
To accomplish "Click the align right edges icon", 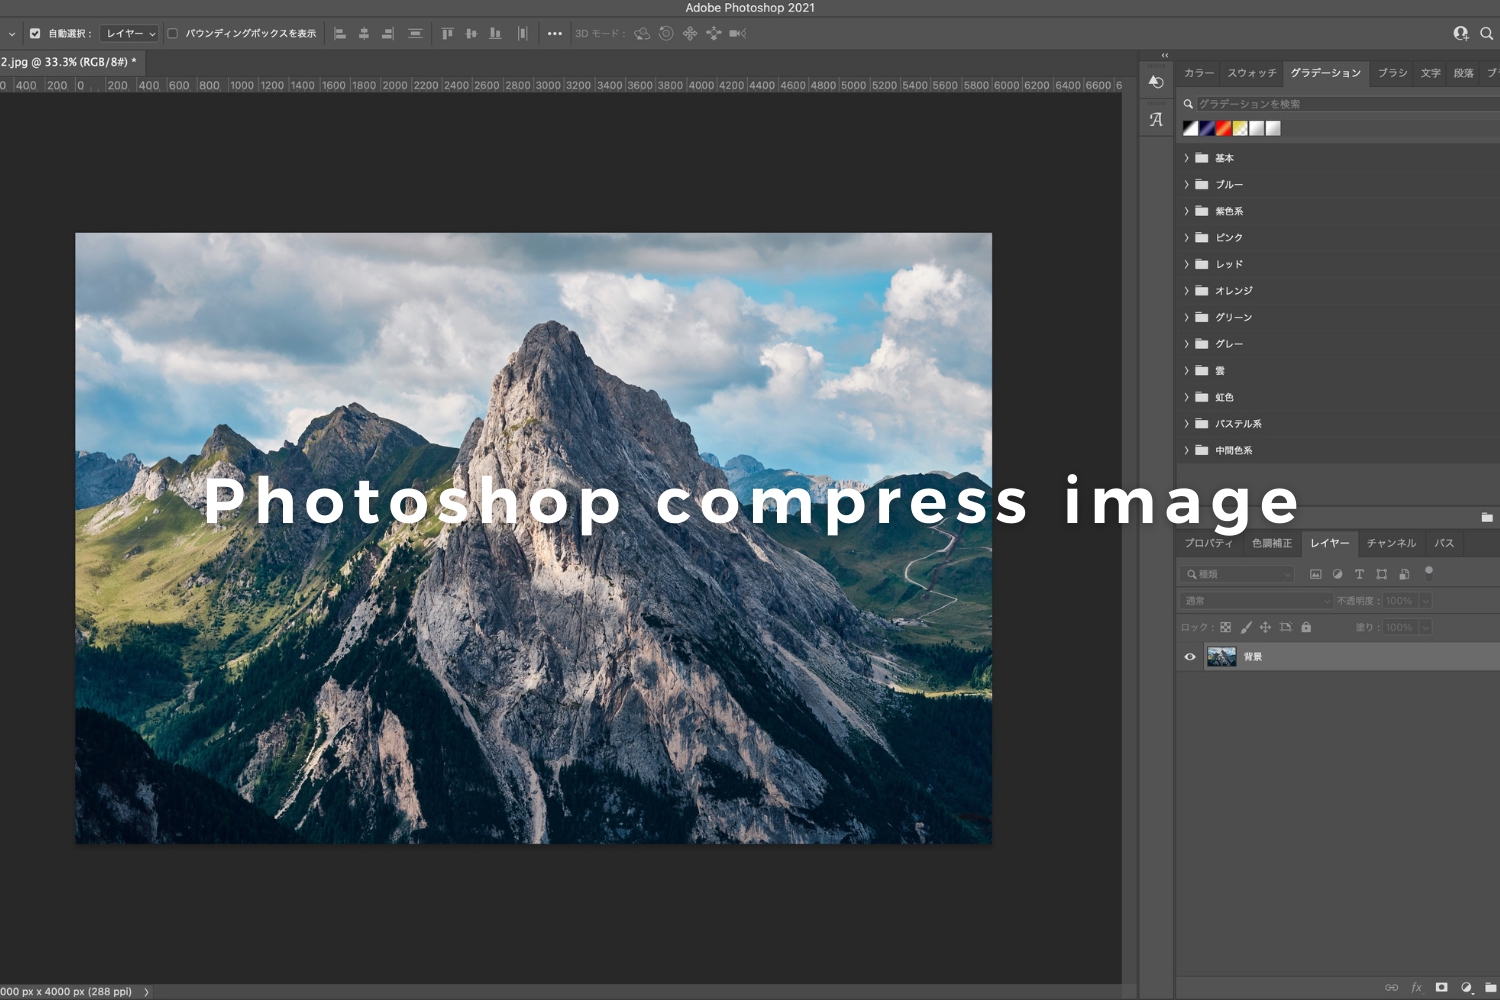I will click(388, 34).
